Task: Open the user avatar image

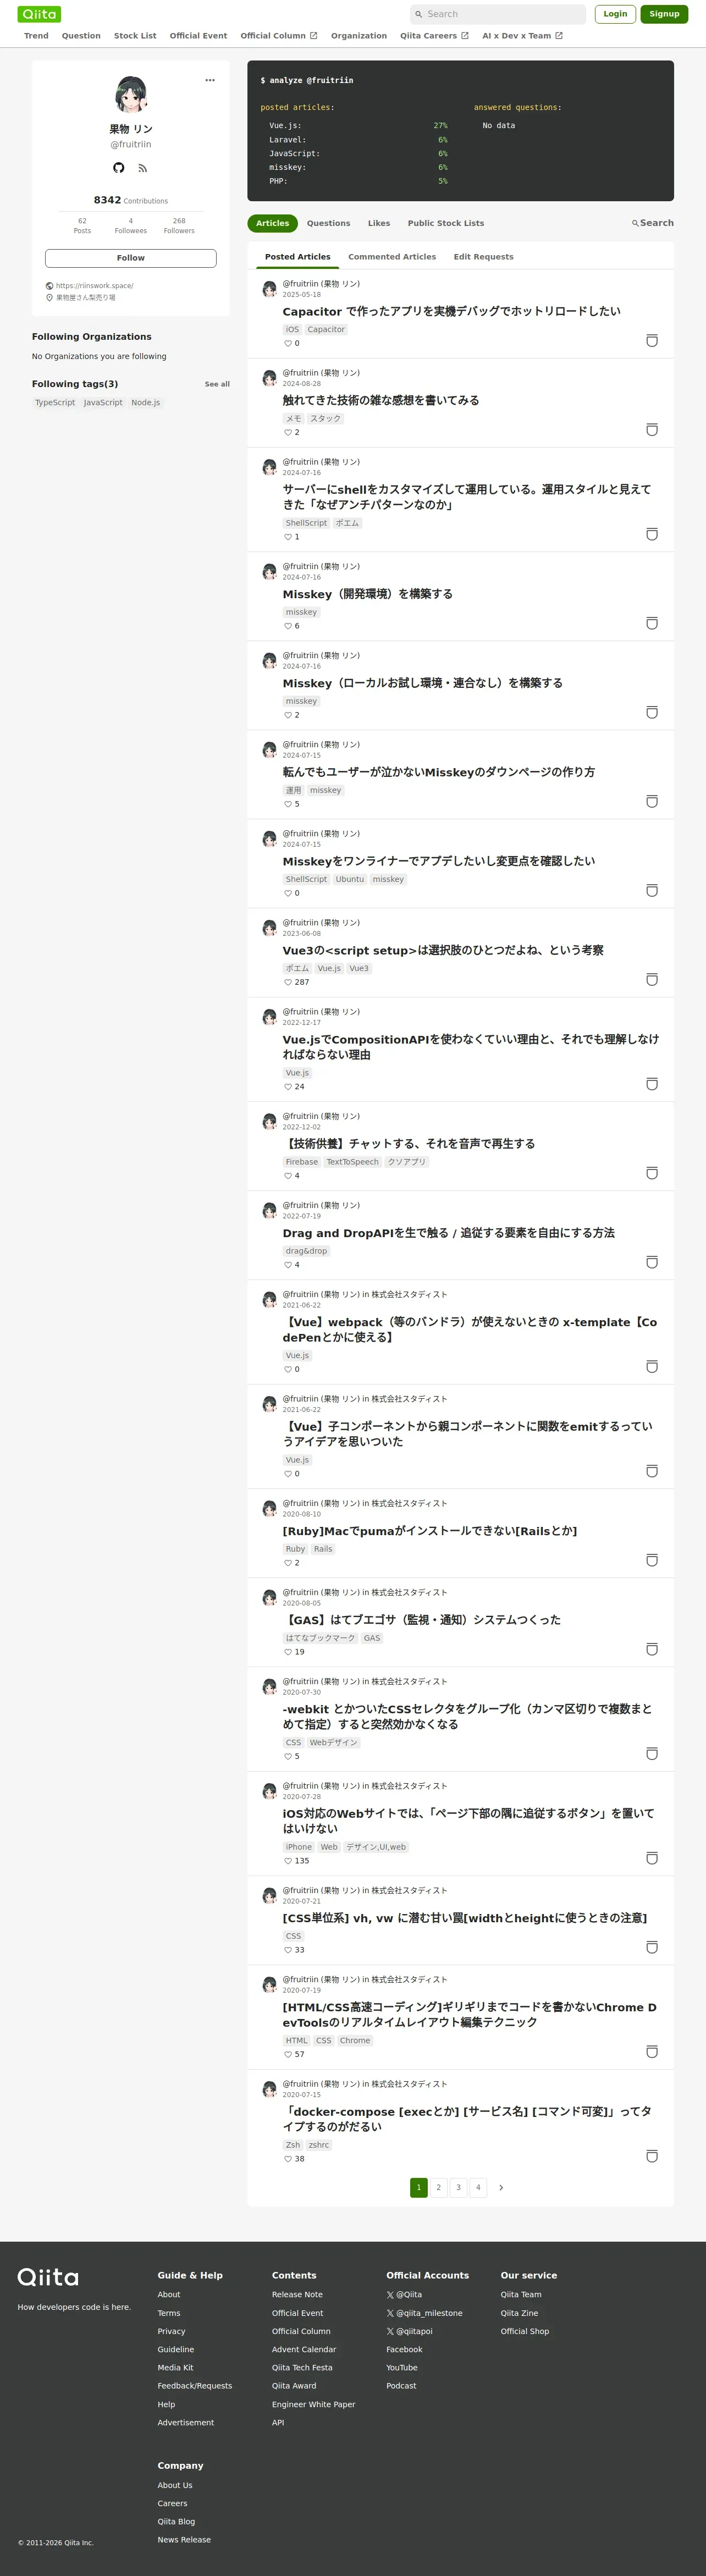Action: click(x=131, y=94)
